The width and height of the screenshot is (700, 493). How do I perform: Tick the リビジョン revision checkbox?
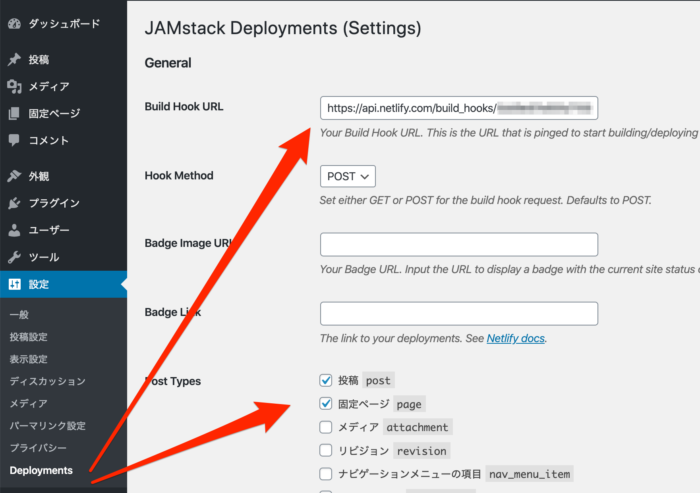pos(325,450)
